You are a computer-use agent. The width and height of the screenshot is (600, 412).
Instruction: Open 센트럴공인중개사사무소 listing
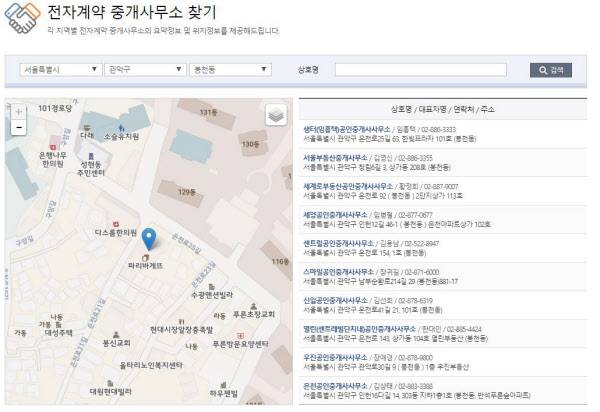[338, 243]
